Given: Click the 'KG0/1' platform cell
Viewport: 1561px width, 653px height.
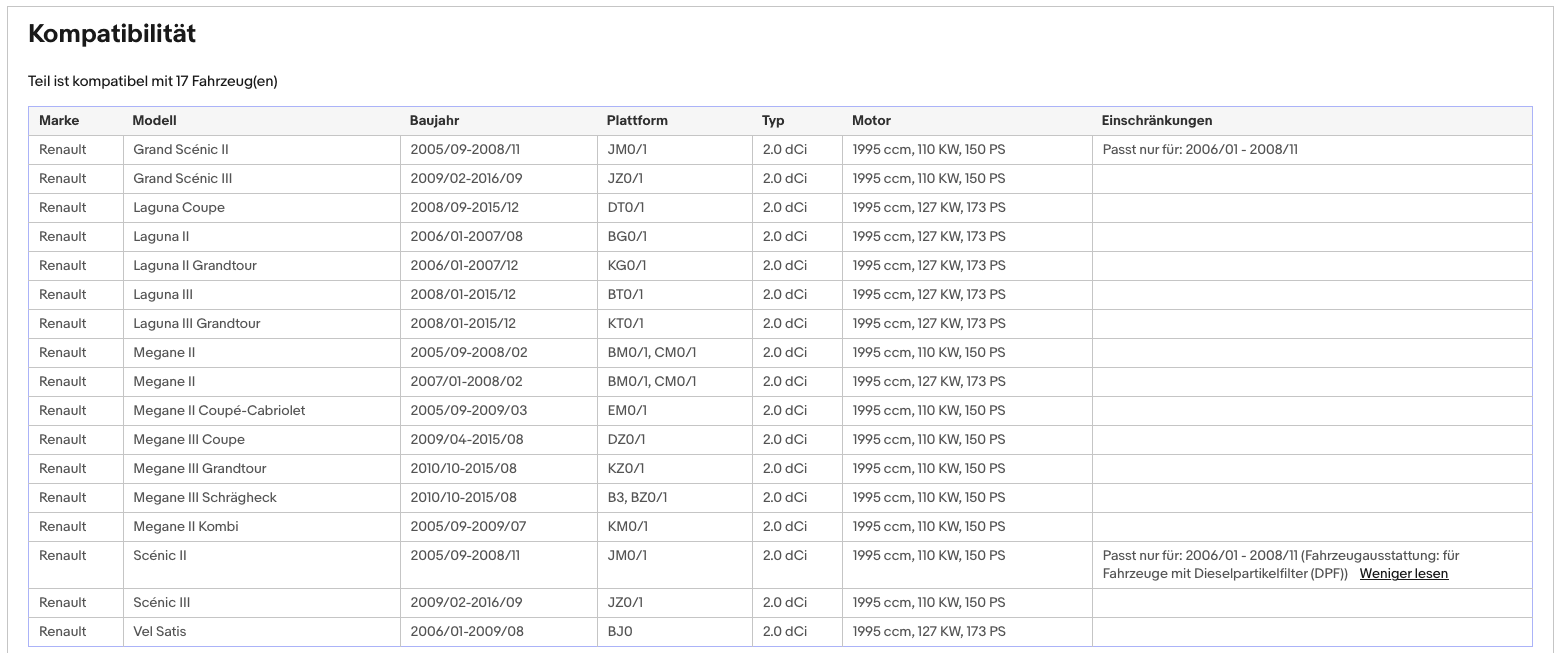Looking at the screenshot, I should (x=675, y=265).
